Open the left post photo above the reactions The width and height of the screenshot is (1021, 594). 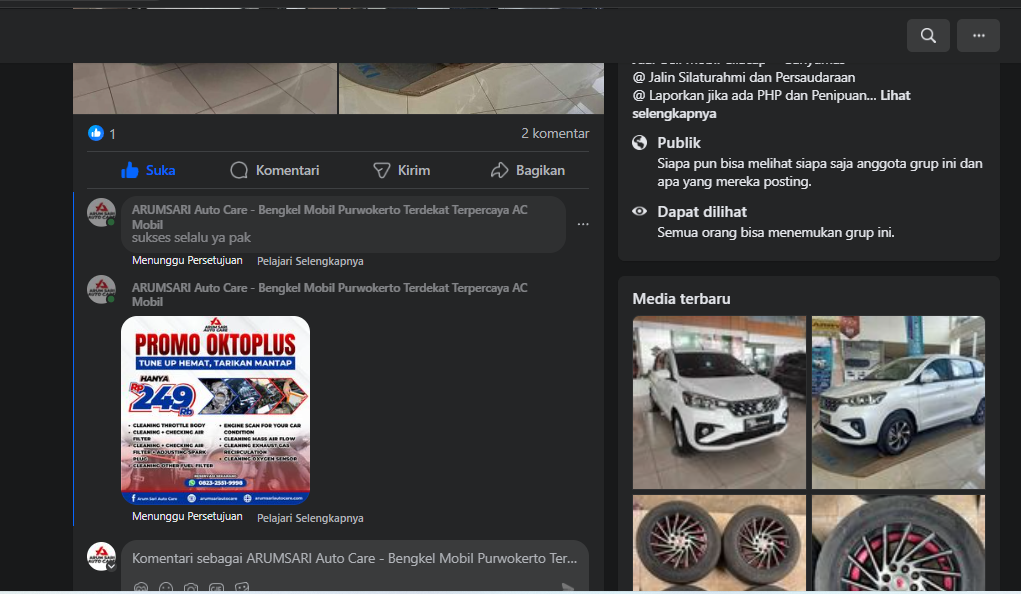tap(205, 89)
